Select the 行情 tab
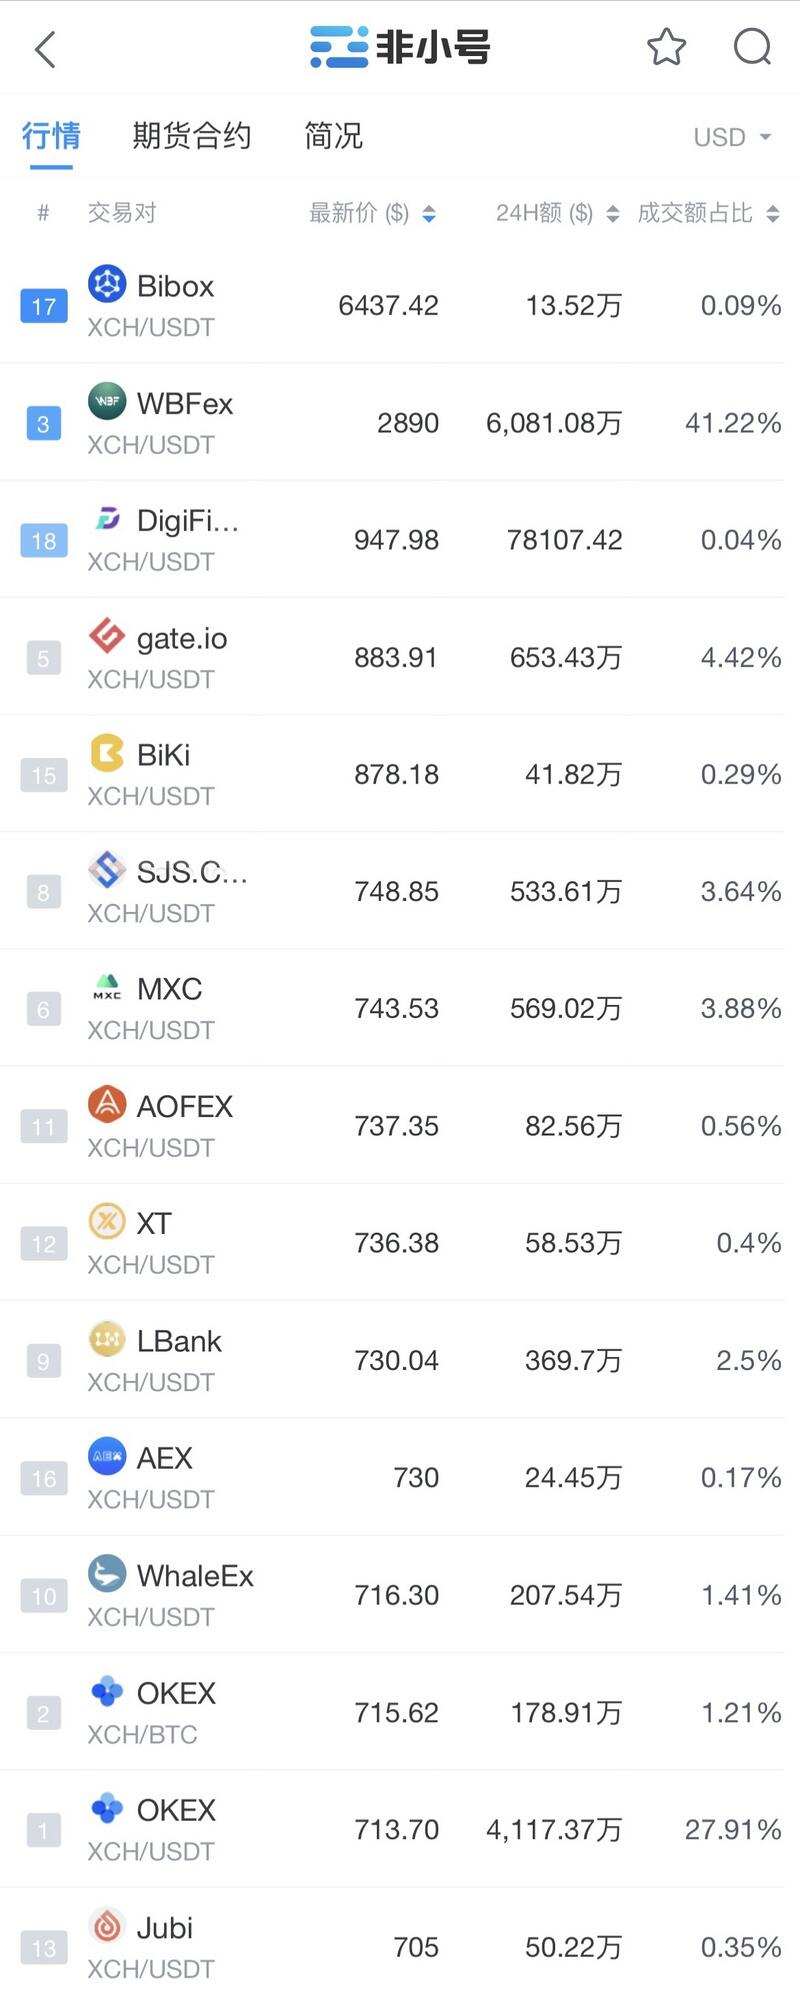The height and width of the screenshot is (2014, 800). coord(51,136)
